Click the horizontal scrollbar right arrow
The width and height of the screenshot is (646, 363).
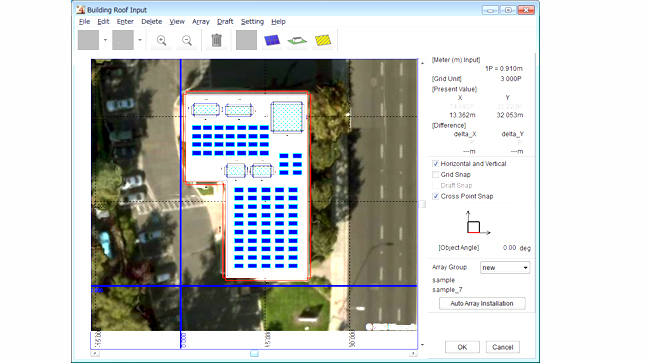coord(413,354)
